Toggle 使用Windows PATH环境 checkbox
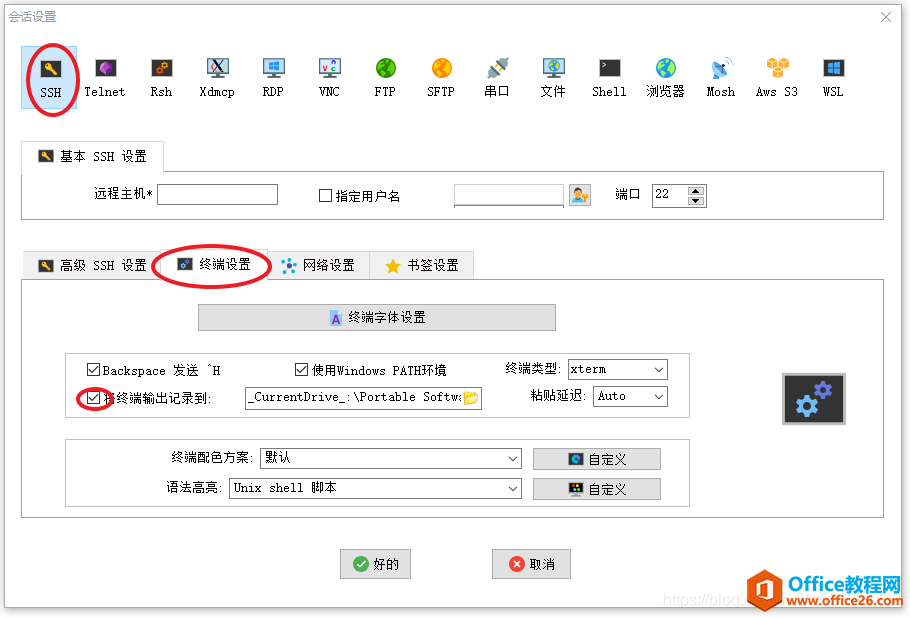This screenshot has height=618, width=910. point(301,370)
